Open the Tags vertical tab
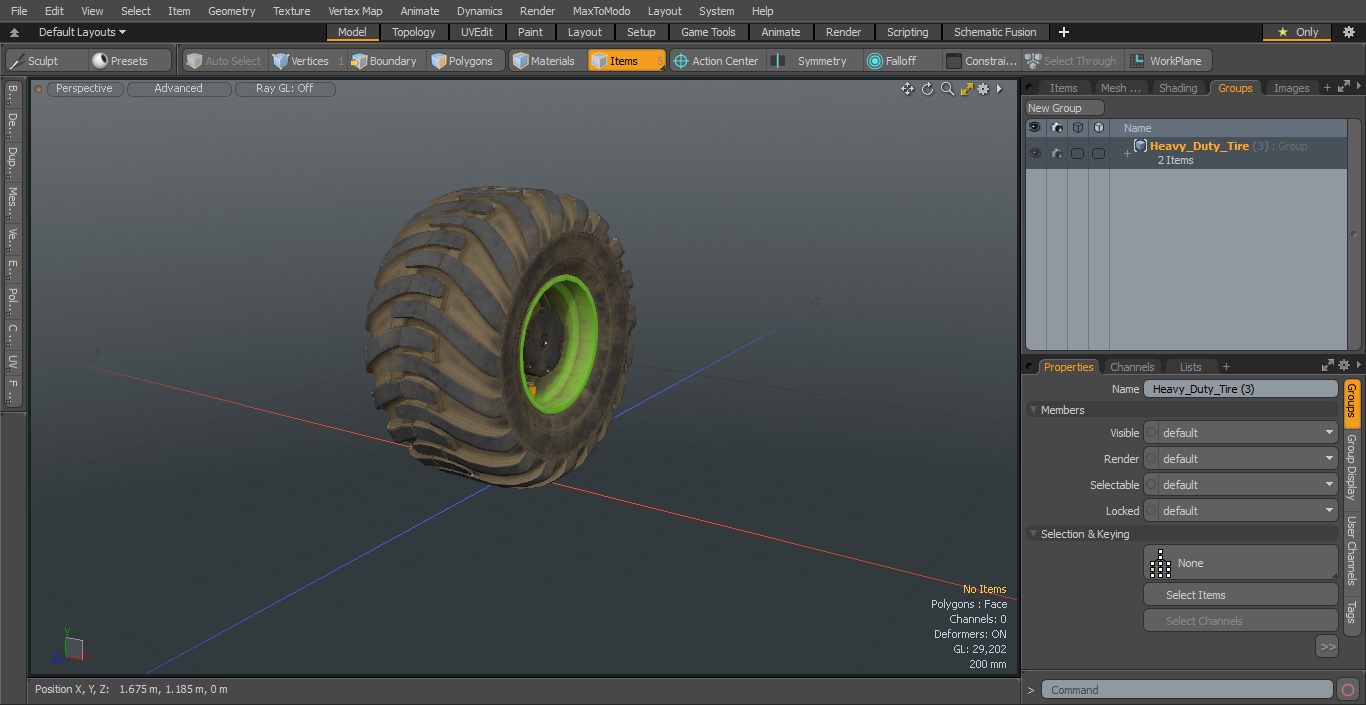 coord(1351,612)
